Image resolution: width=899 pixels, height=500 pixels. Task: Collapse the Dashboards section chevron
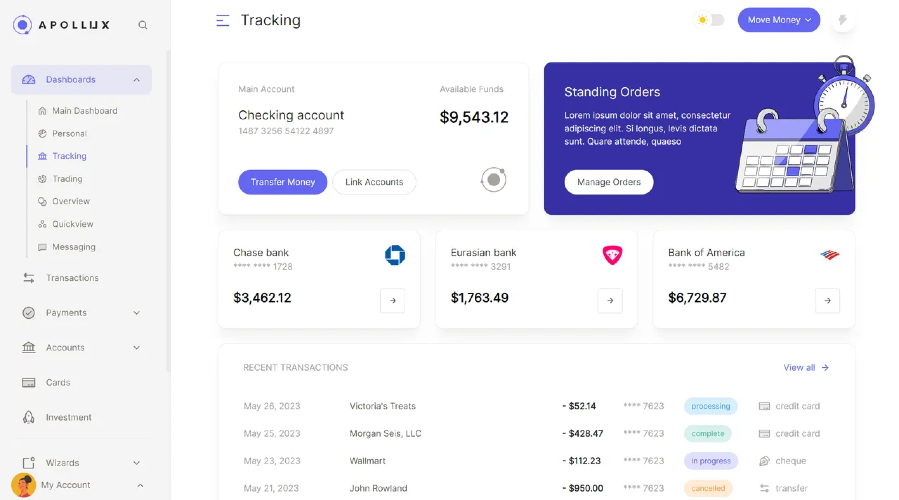136,80
